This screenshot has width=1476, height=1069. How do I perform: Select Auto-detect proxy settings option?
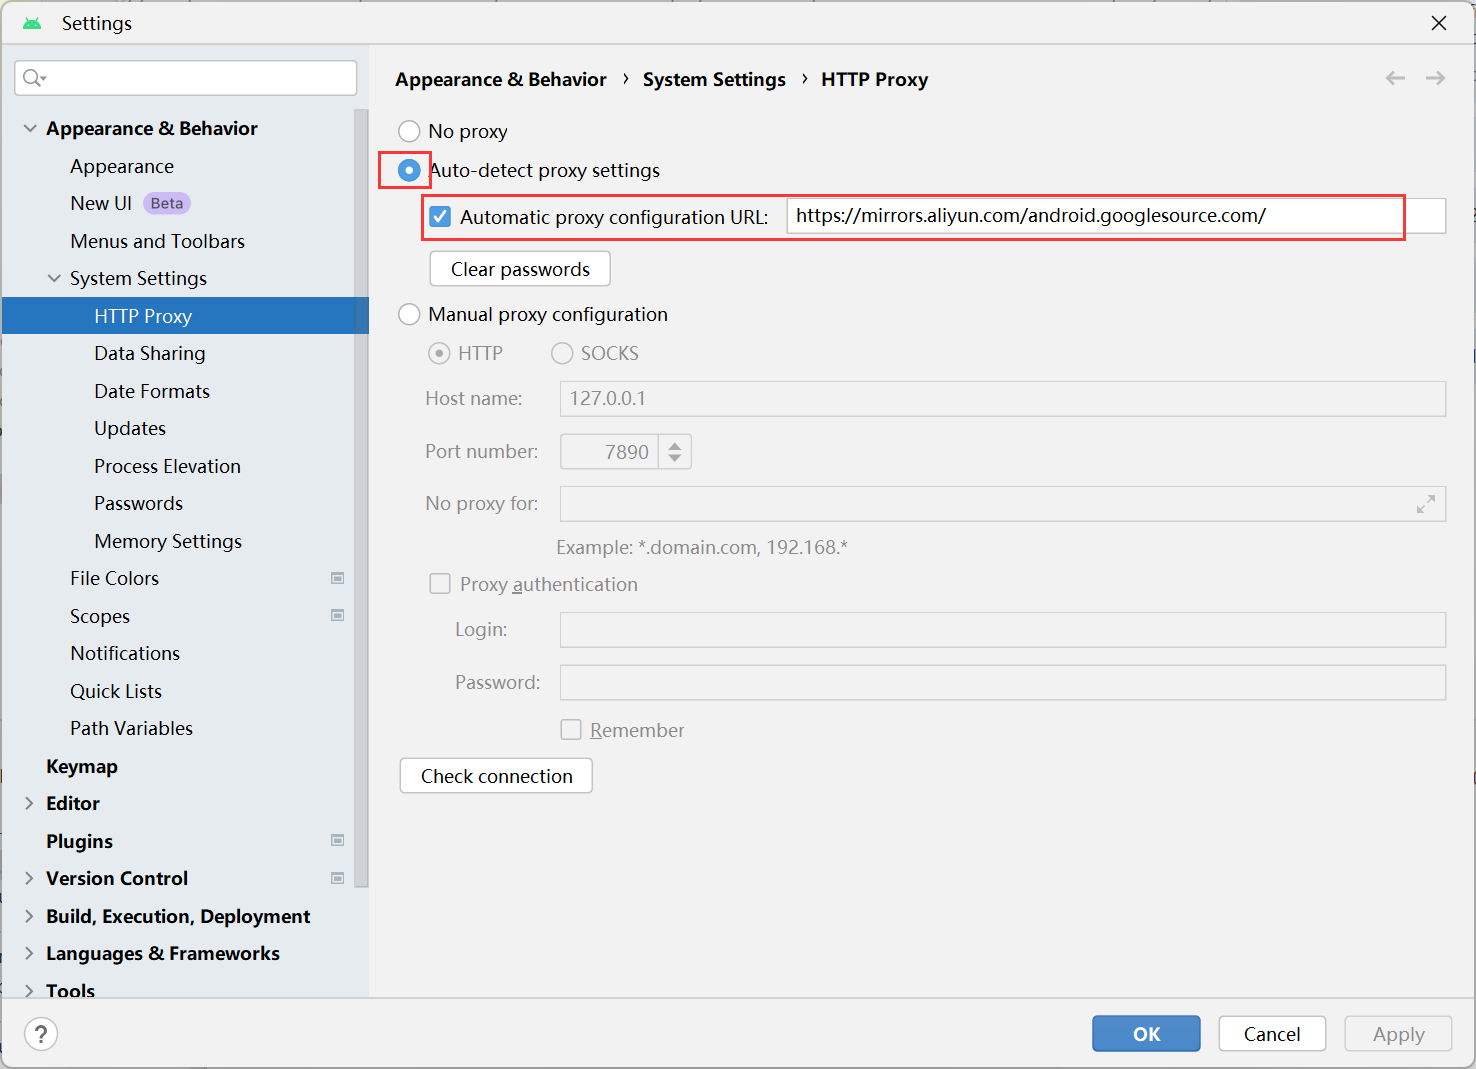tap(409, 170)
